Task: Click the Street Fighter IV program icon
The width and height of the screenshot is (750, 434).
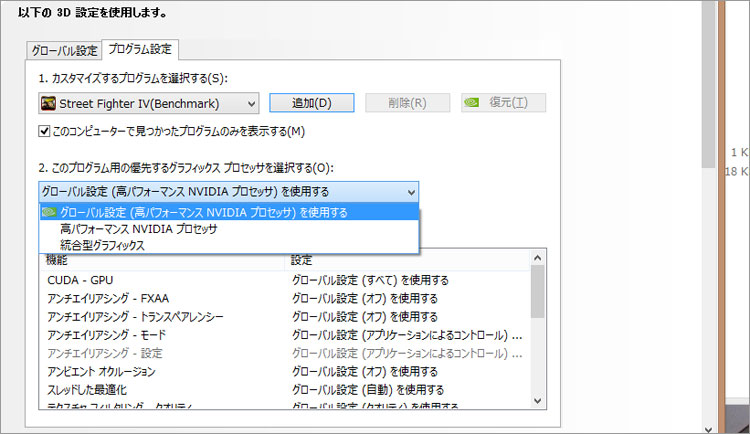Action: 49,103
